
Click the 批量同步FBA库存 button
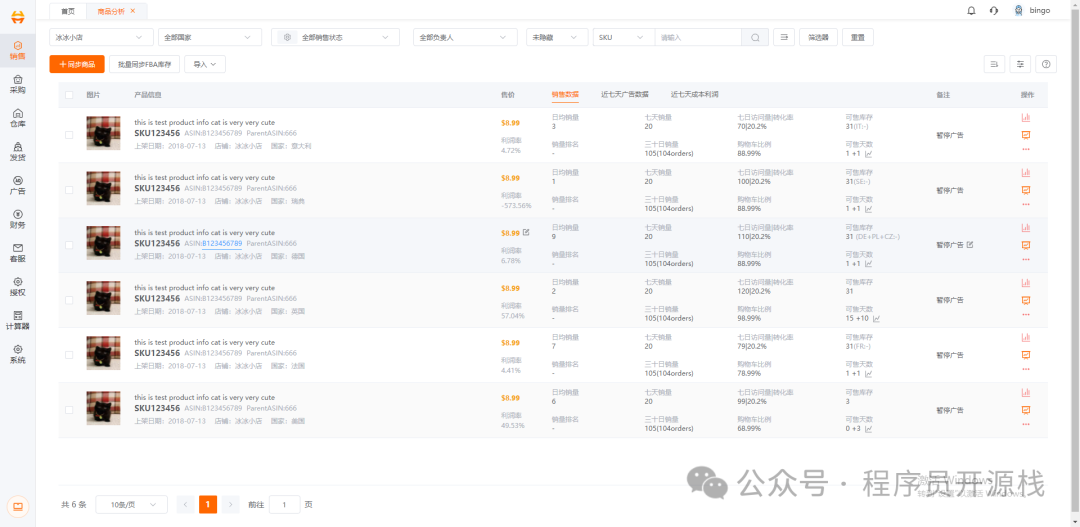tap(145, 64)
